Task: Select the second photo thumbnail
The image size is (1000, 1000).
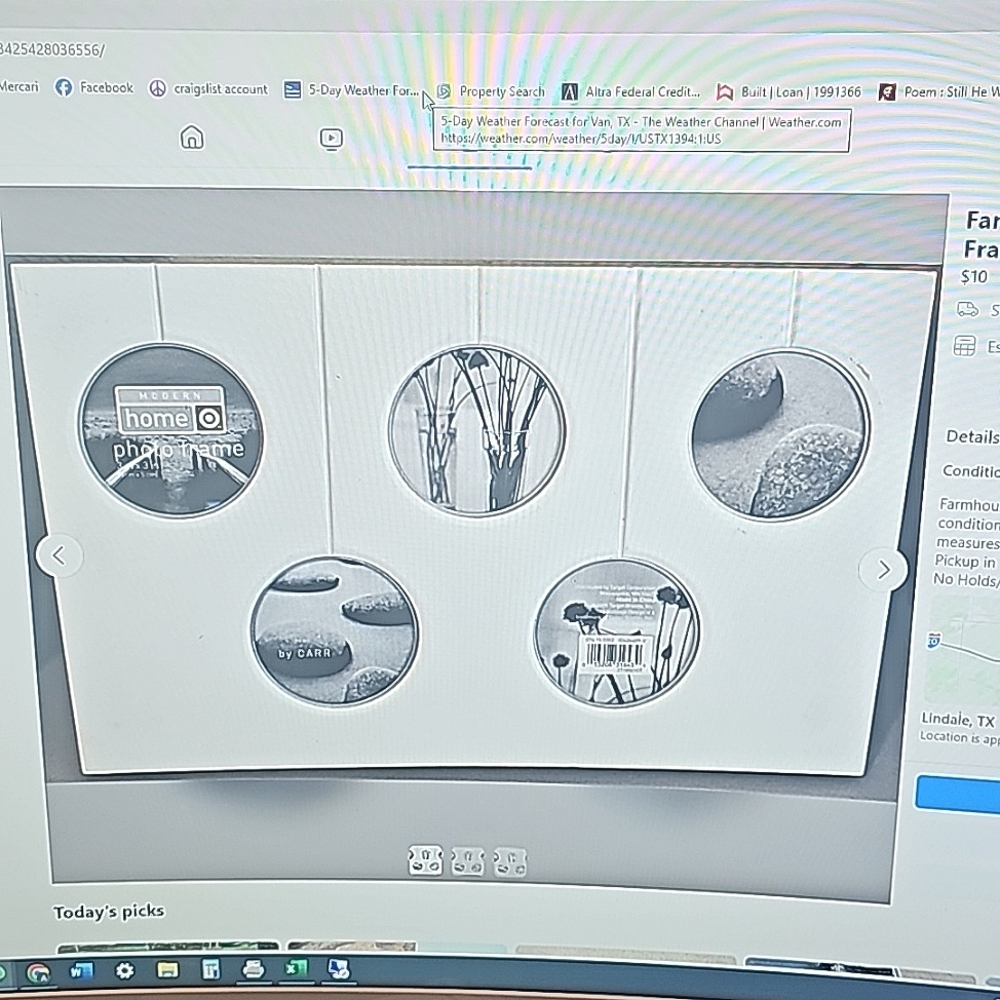Action: (x=468, y=861)
